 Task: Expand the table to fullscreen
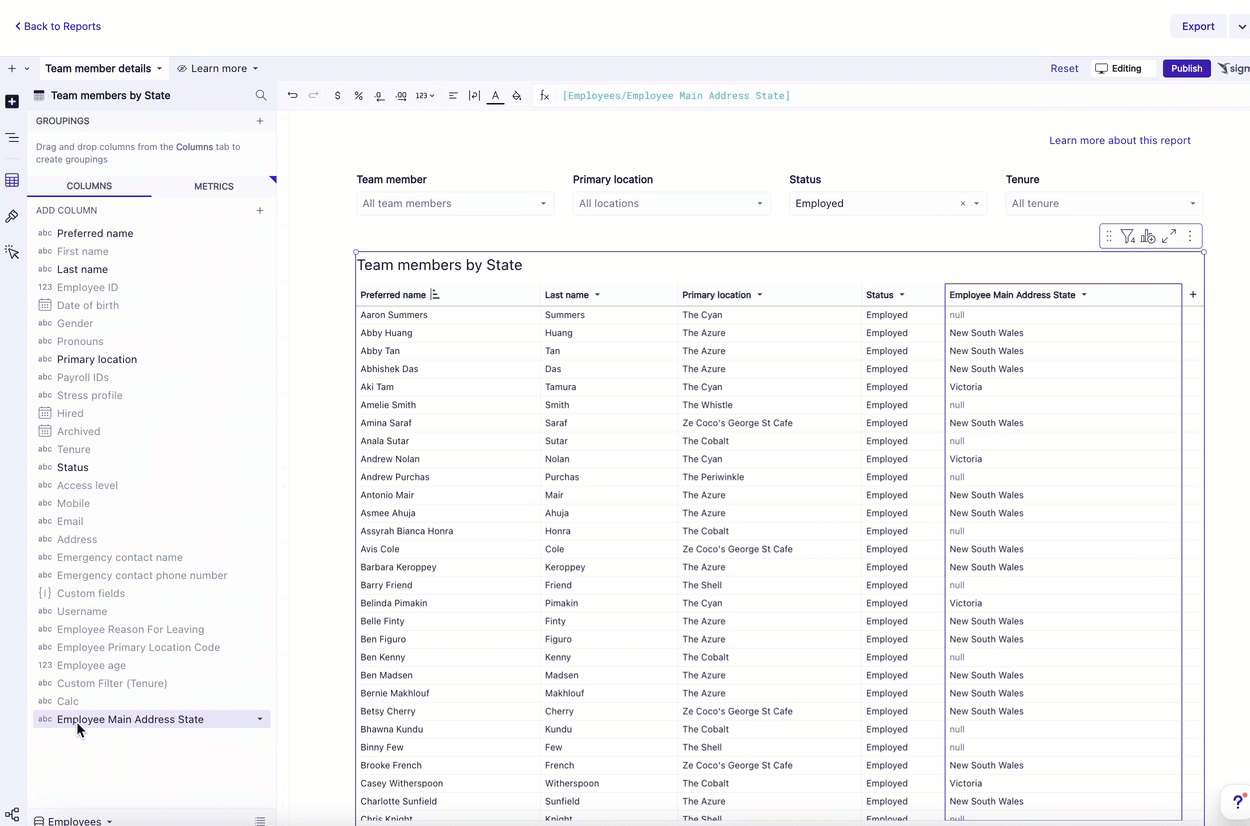click(x=1169, y=237)
